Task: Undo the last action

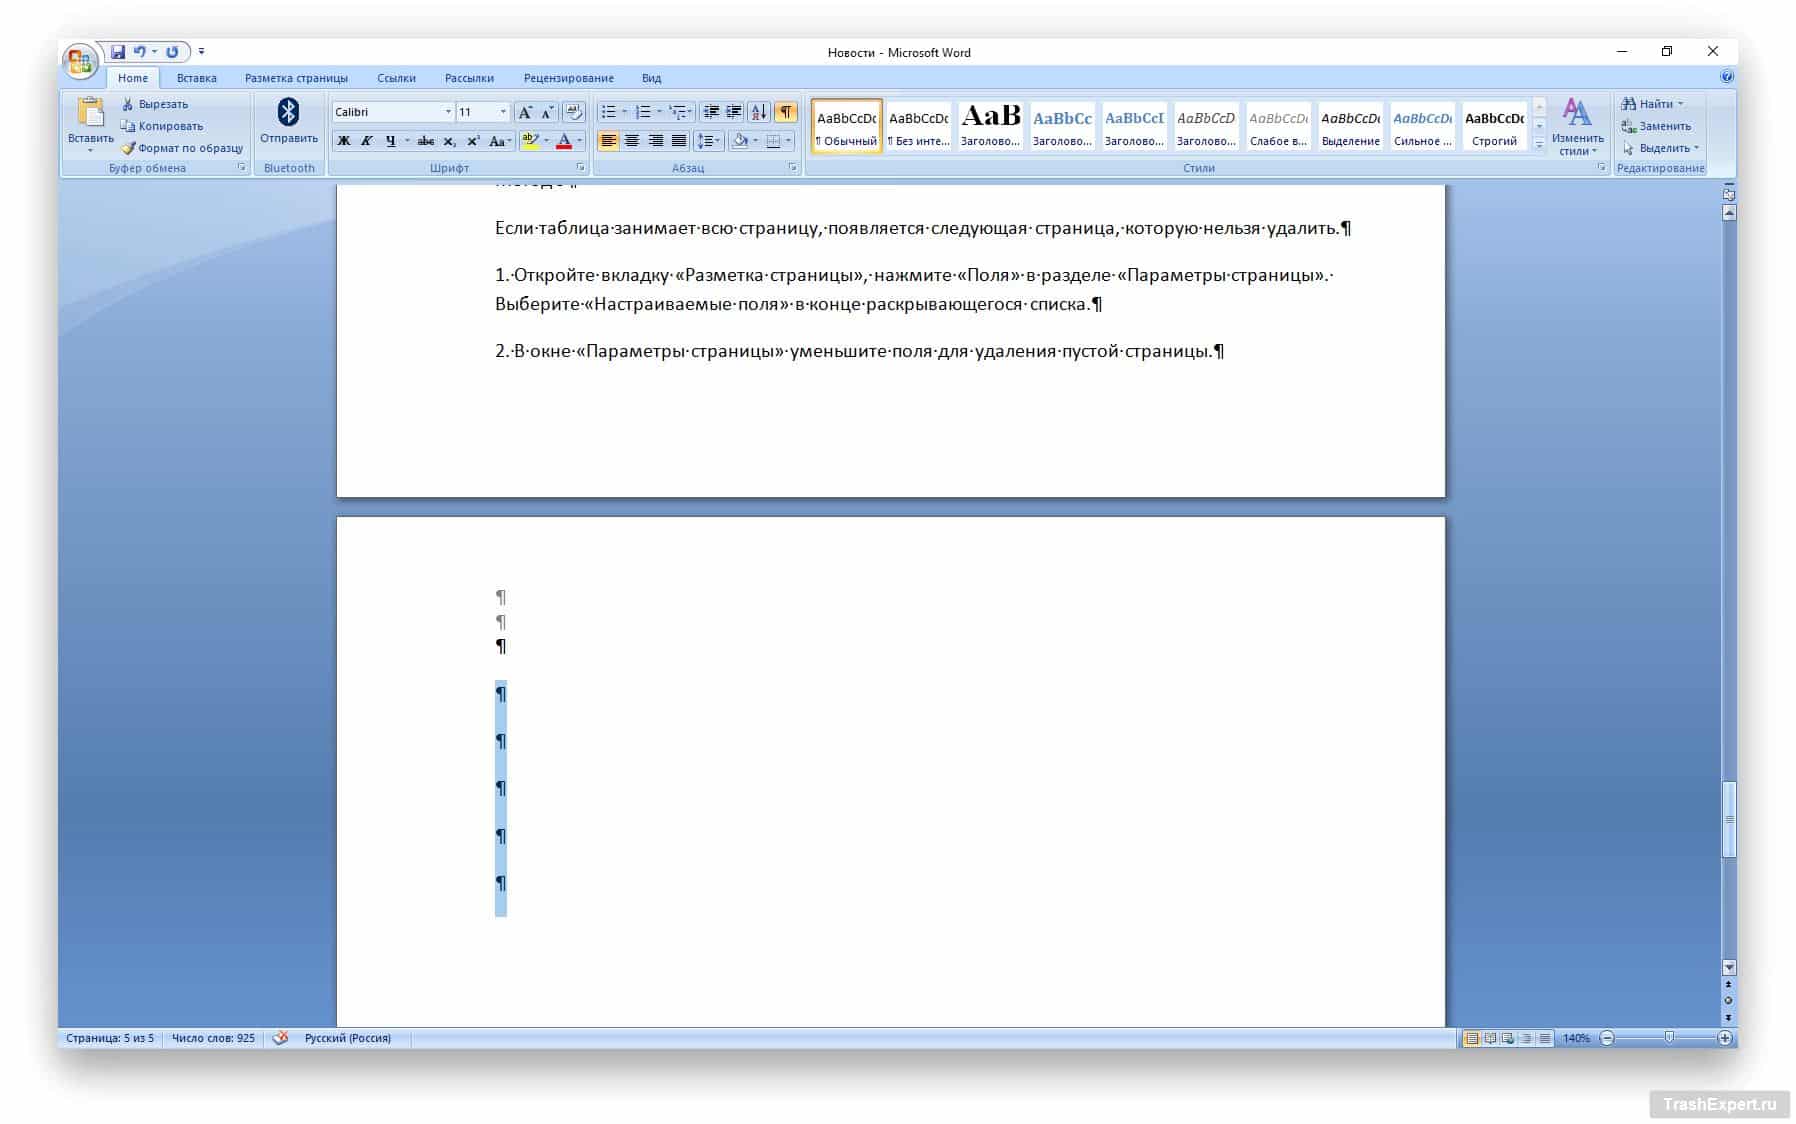Action: 139,52
